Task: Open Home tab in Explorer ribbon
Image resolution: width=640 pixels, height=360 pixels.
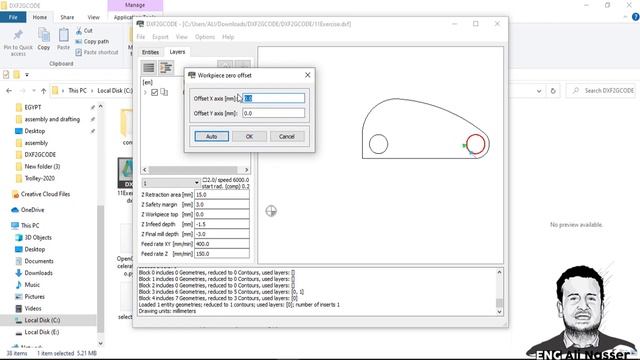Action: click(x=40, y=17)
